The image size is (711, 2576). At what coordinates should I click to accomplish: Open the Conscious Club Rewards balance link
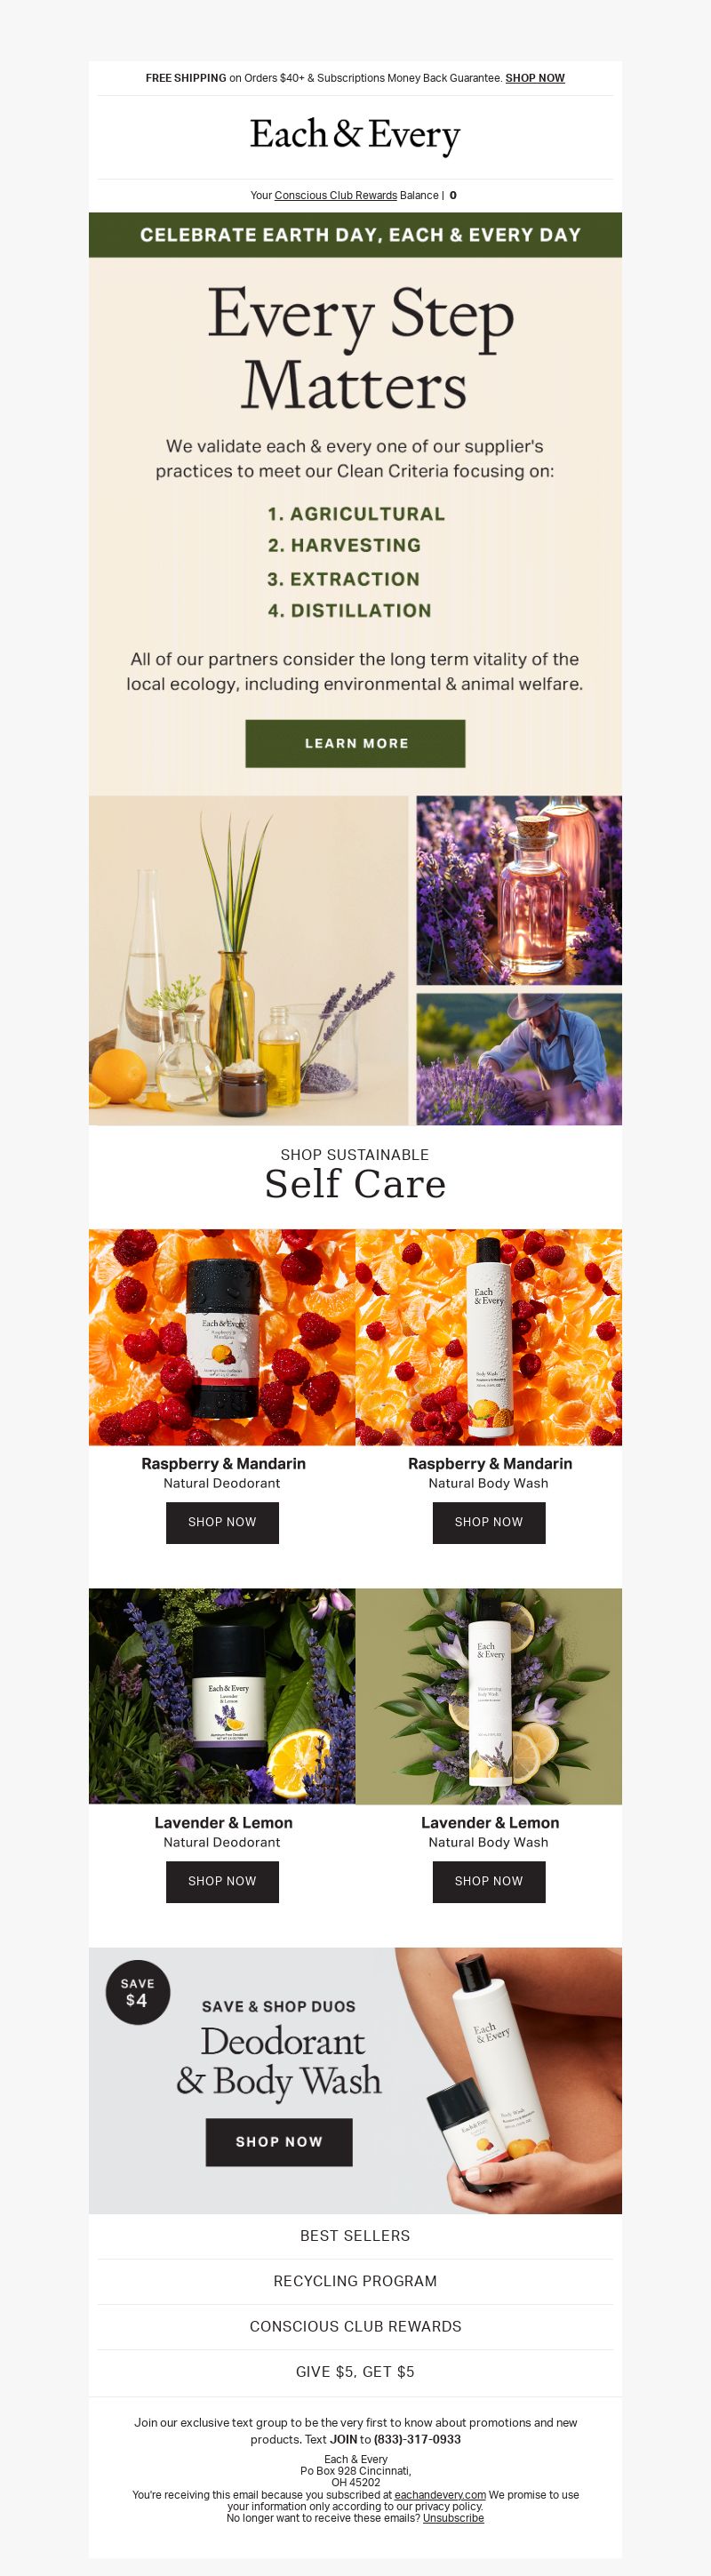(x=335, y=196)
